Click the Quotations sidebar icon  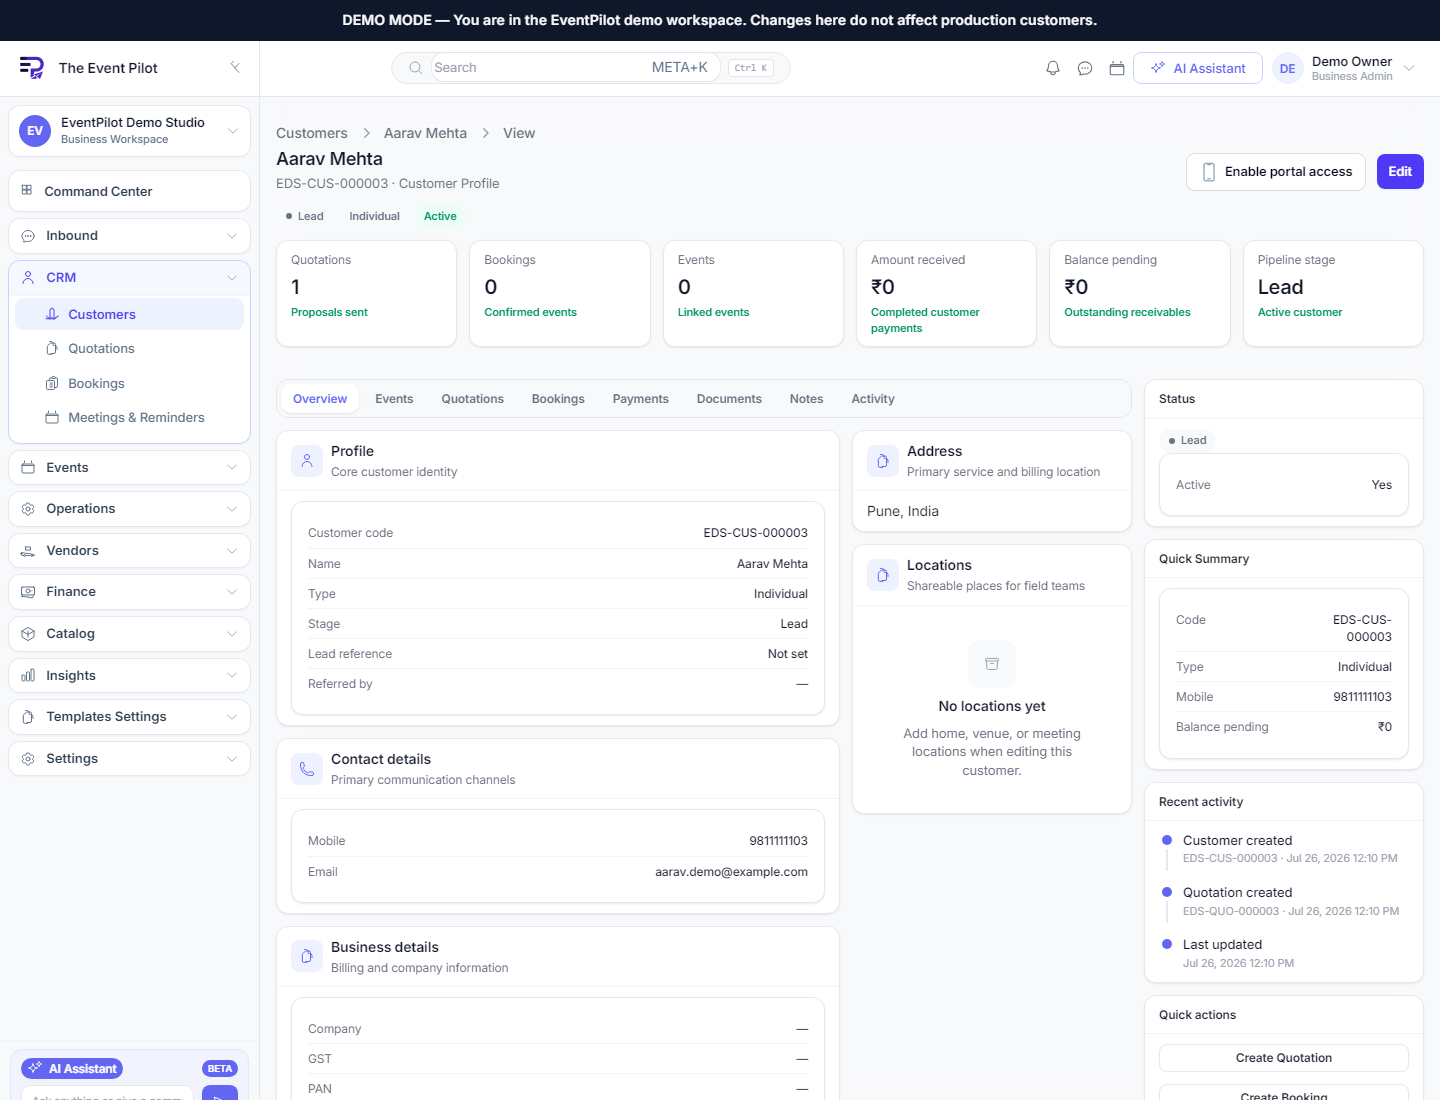click(x=52, y=348)
